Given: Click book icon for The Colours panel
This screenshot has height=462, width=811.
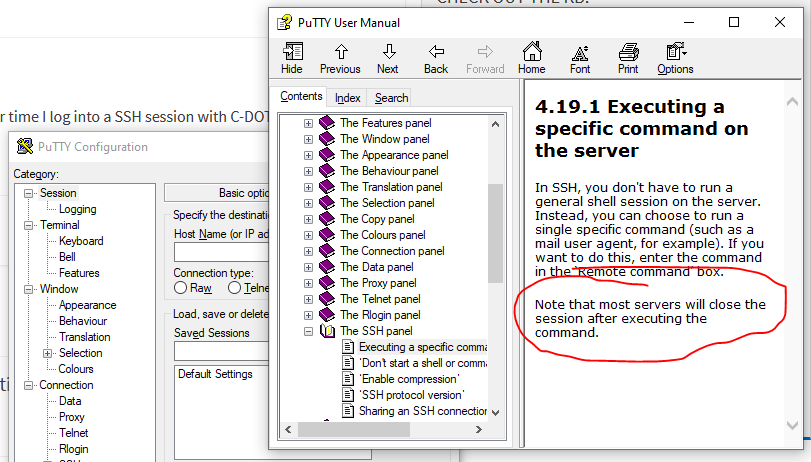Looking at the screenshot, I should tap(327, 235).
